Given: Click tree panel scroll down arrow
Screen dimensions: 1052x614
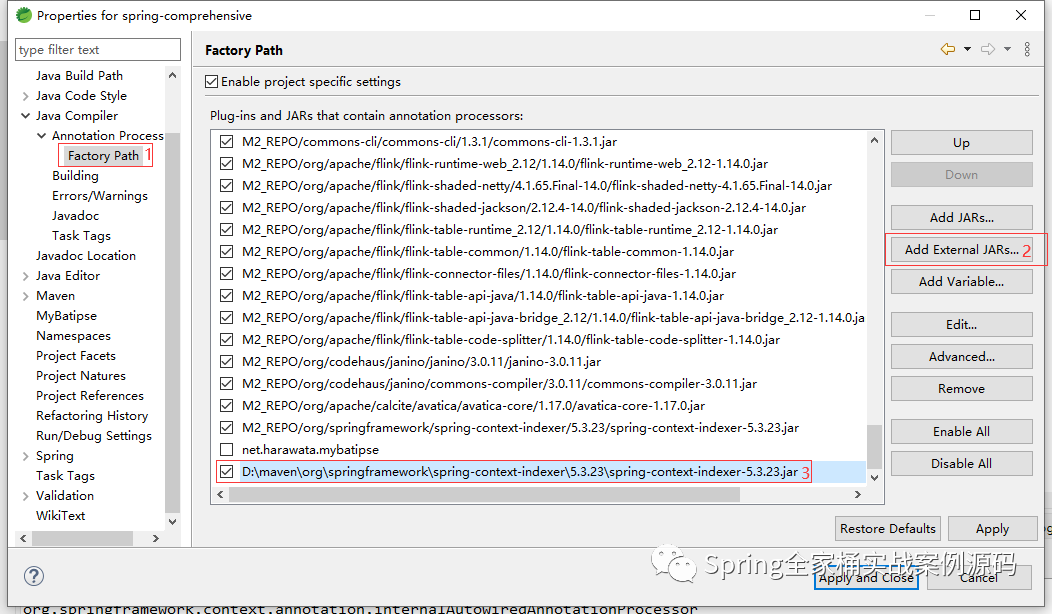Looking at the screenshot, I should (x=172, y=521).
